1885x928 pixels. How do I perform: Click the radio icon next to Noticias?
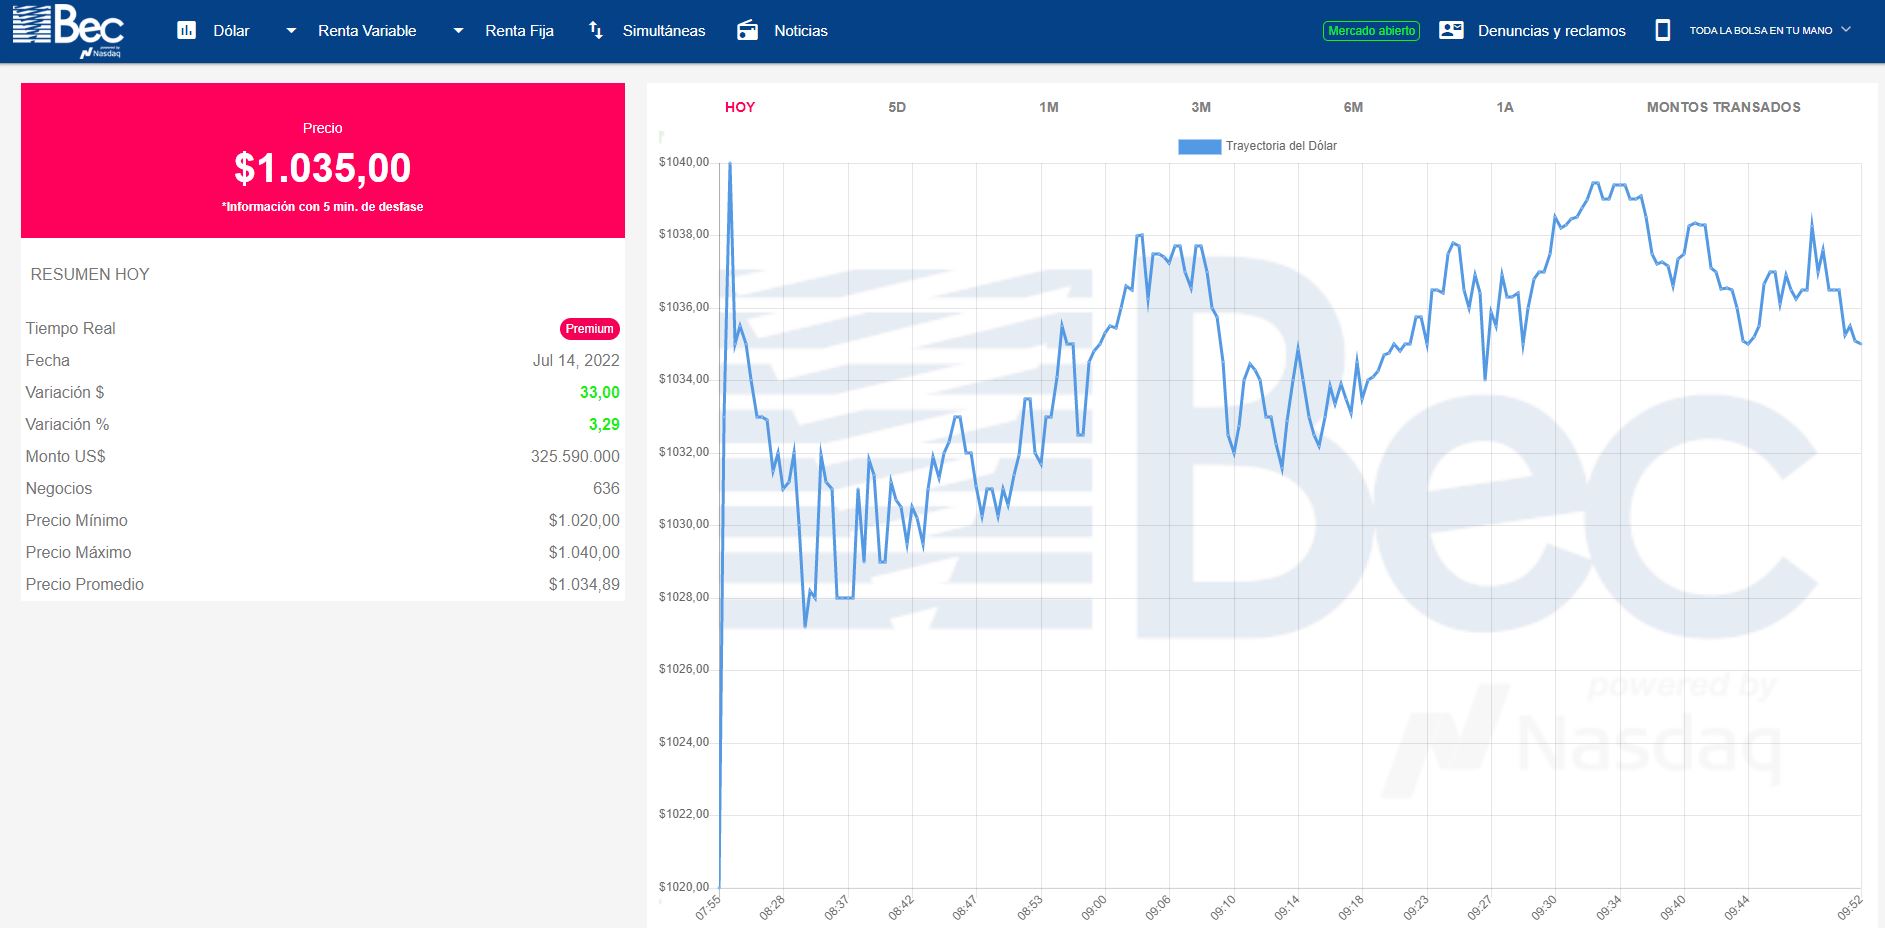pyautogui.click(x=747, y=30)
